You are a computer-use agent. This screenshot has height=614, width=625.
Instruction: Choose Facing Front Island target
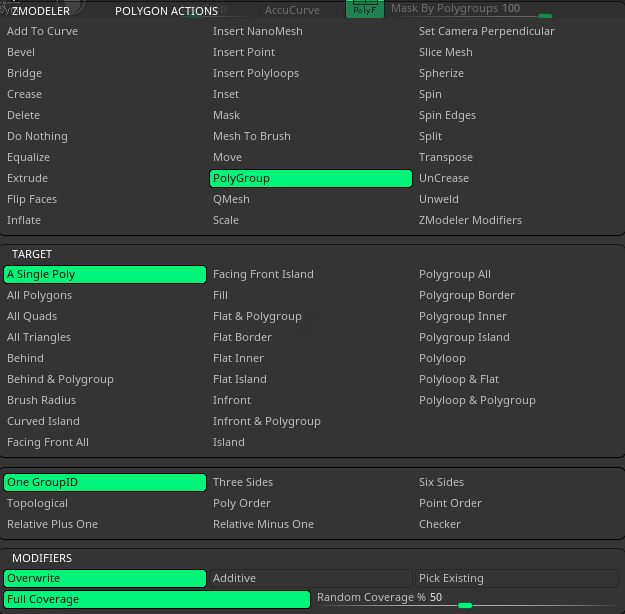[263, 274]
